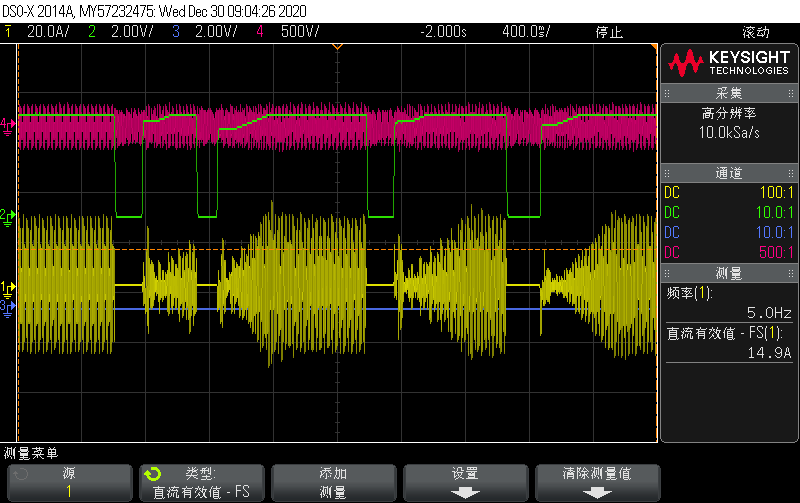Toggle channel 1 20.0A/ scale indicator
Image resolution: width=800 pixels, height=503 pixels.
(41, 32)
